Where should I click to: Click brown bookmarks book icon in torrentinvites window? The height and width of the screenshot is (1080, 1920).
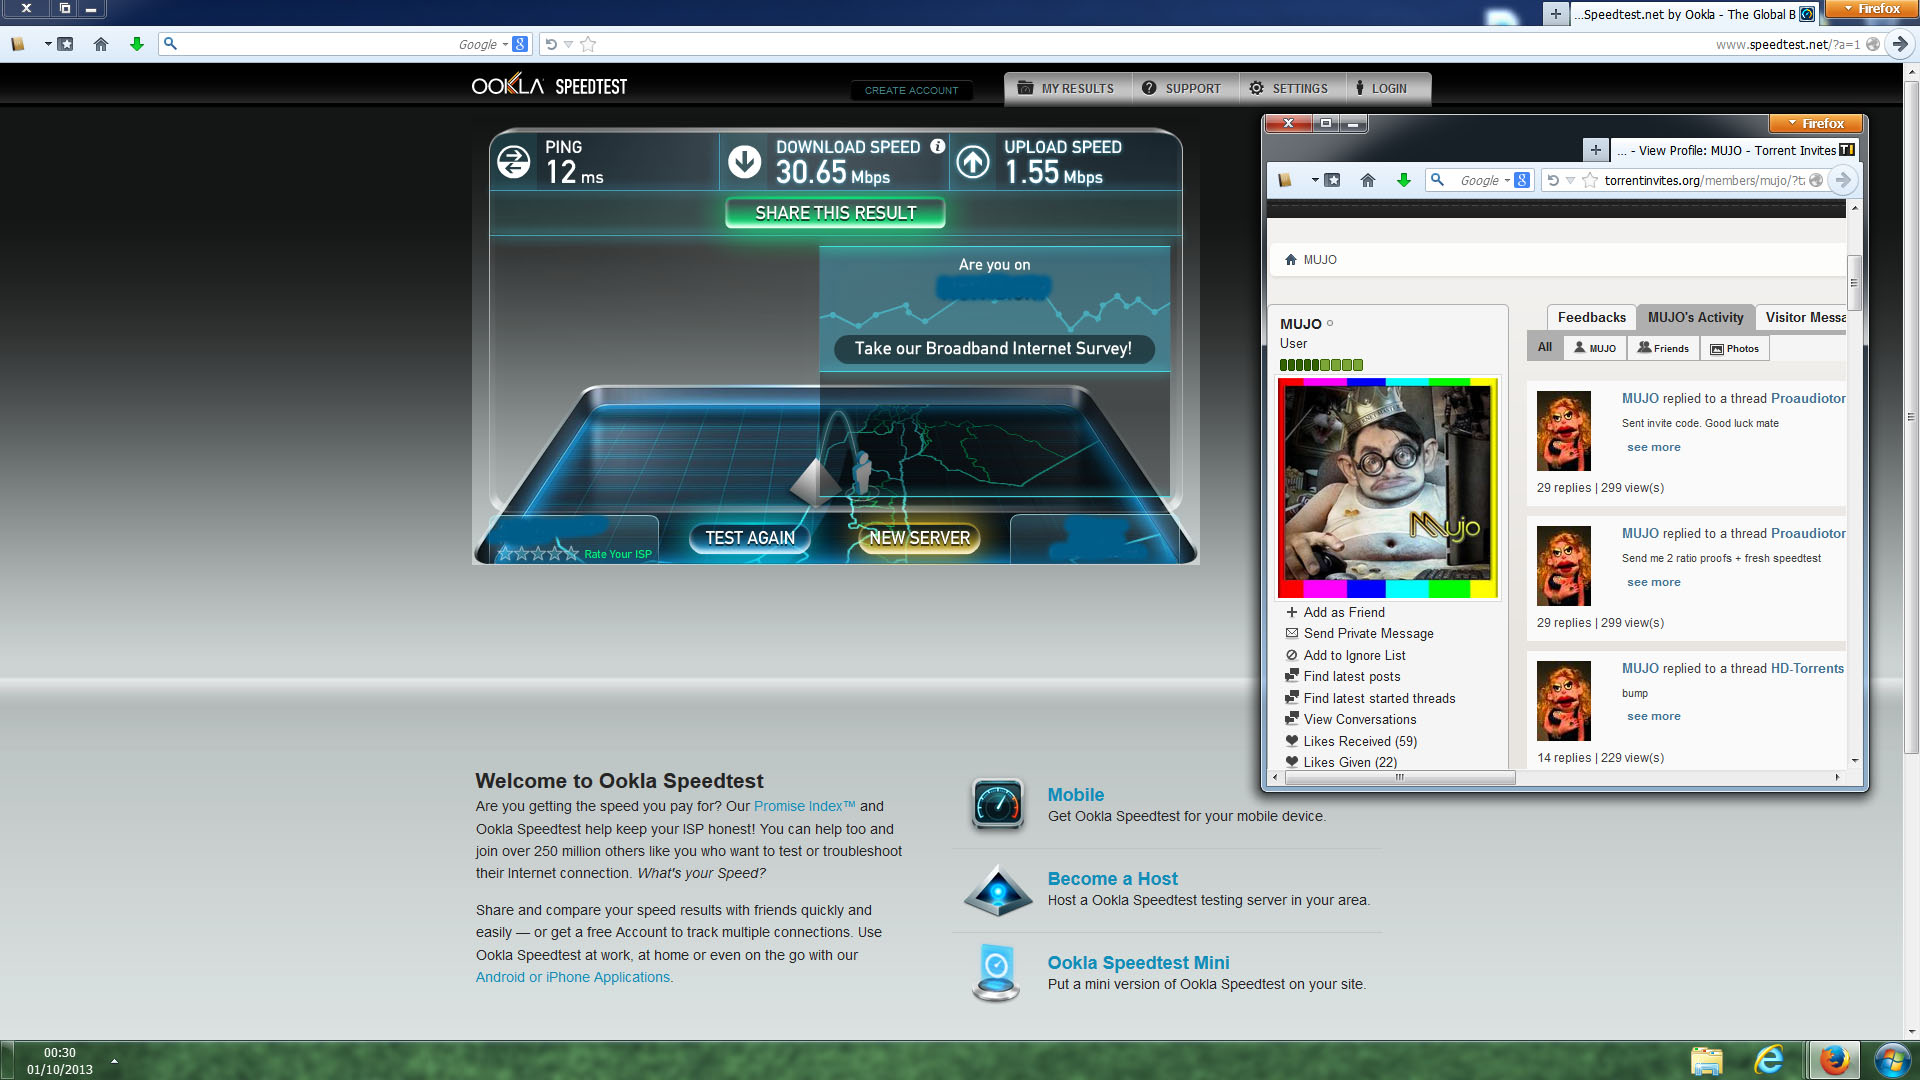(x=1285, y=180)
